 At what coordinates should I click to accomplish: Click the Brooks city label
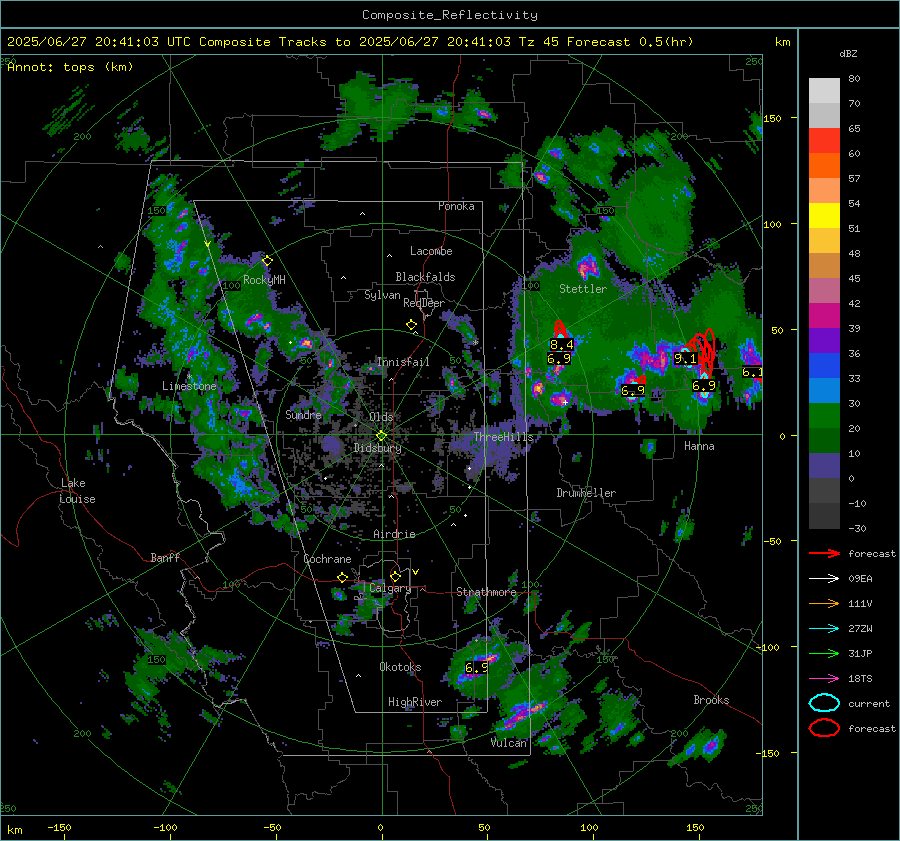711,700
